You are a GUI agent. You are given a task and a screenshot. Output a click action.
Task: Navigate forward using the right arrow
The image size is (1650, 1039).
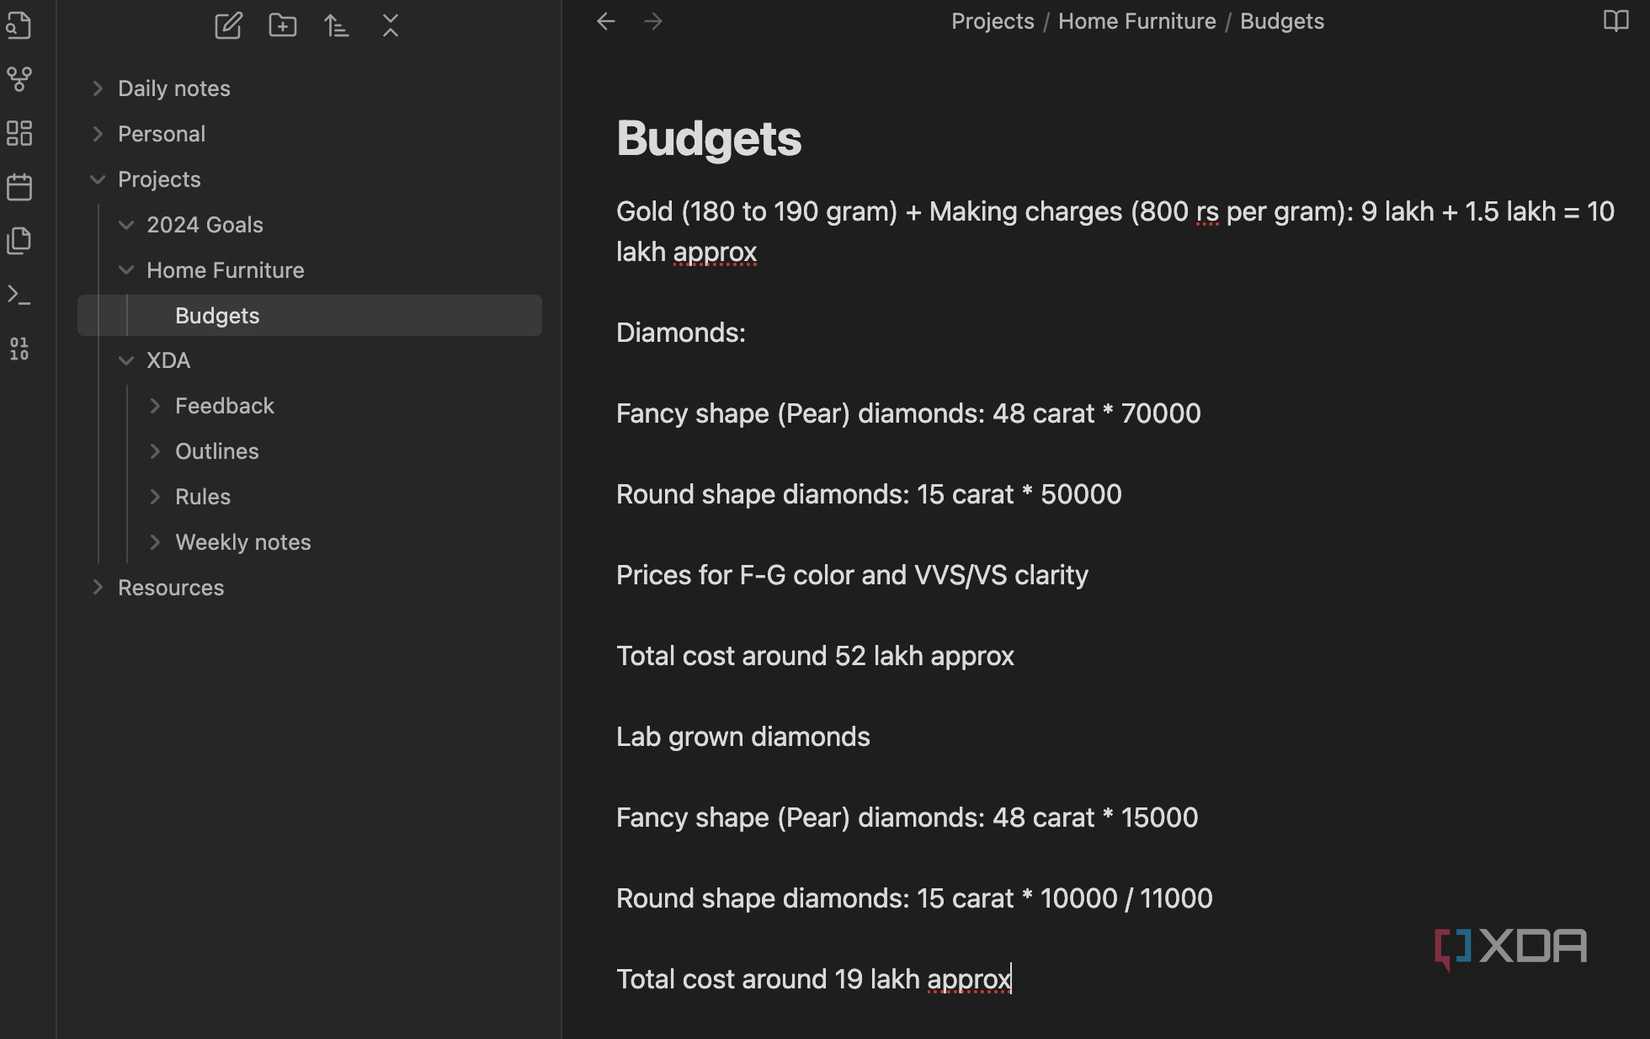pos(652,21)
